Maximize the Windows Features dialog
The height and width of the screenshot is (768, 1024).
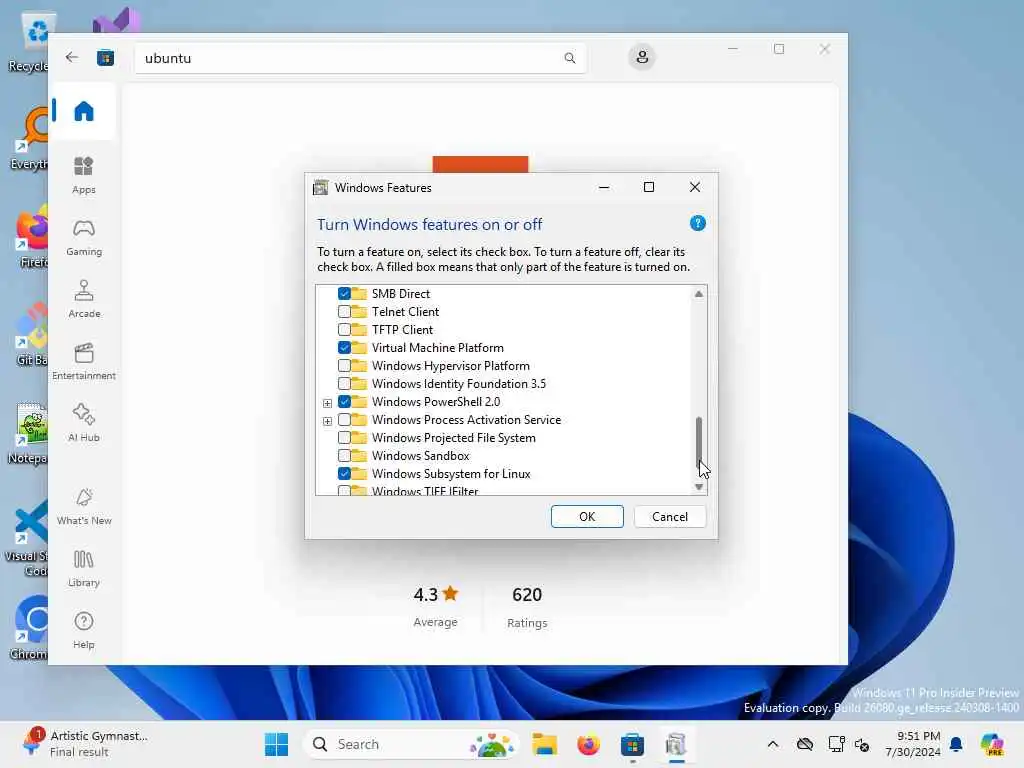coord(649,187)
